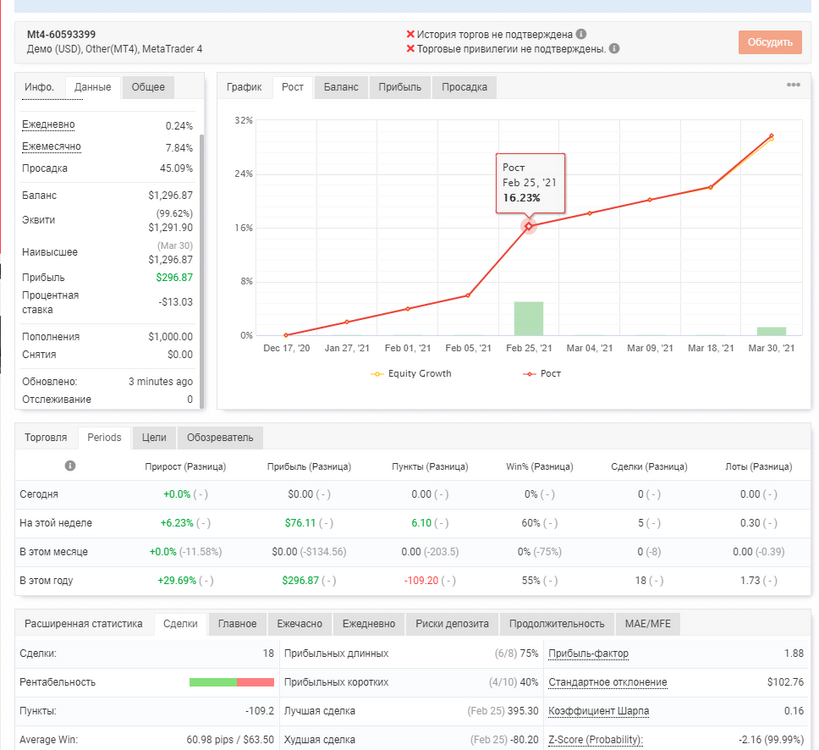819x750 pixels.
Task: Click the Прибыль-фактор link
Action: coord(588,653)
